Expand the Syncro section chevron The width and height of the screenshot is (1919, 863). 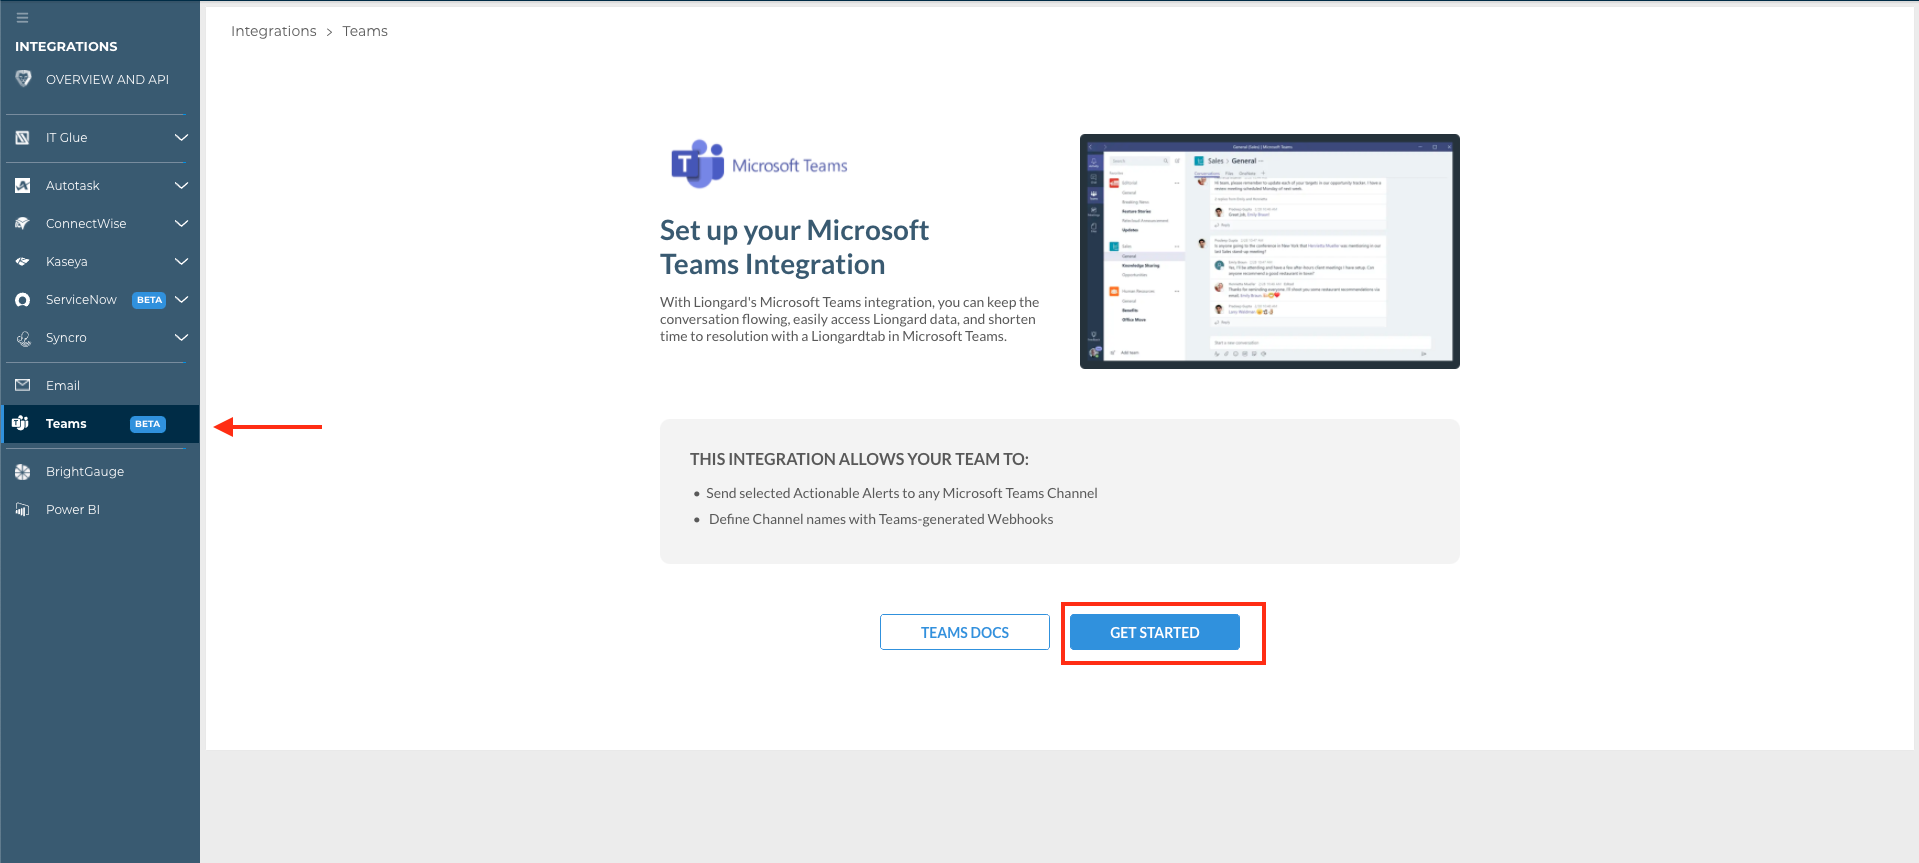point(181,337)
